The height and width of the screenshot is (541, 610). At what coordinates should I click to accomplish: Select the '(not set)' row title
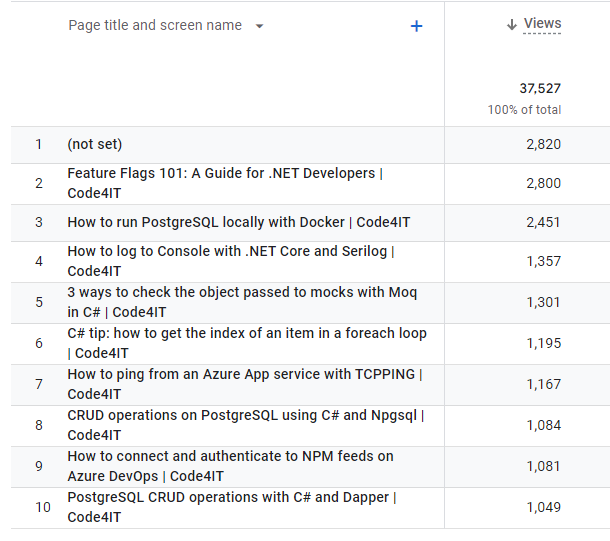95,144
